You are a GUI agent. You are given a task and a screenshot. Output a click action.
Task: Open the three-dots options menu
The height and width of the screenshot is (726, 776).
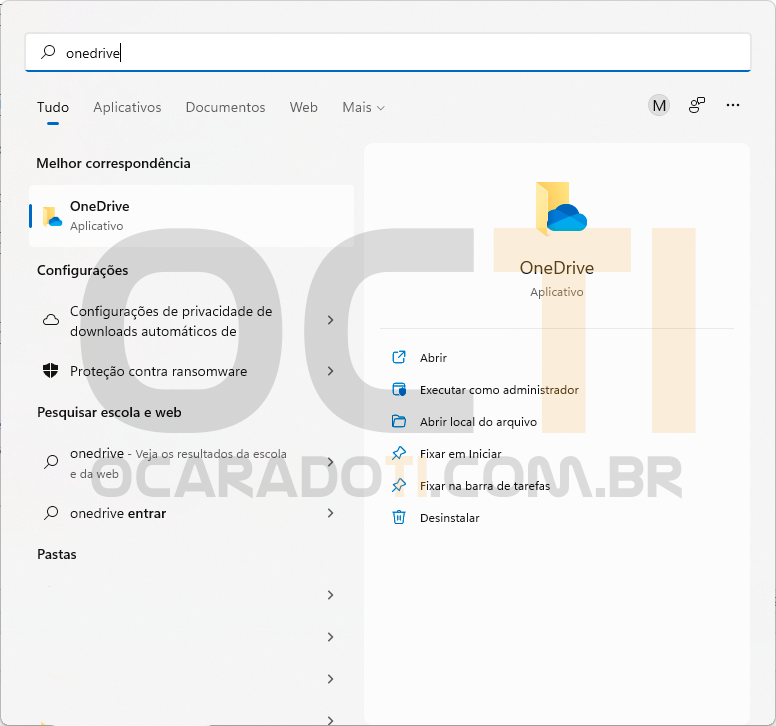[733, 105]
